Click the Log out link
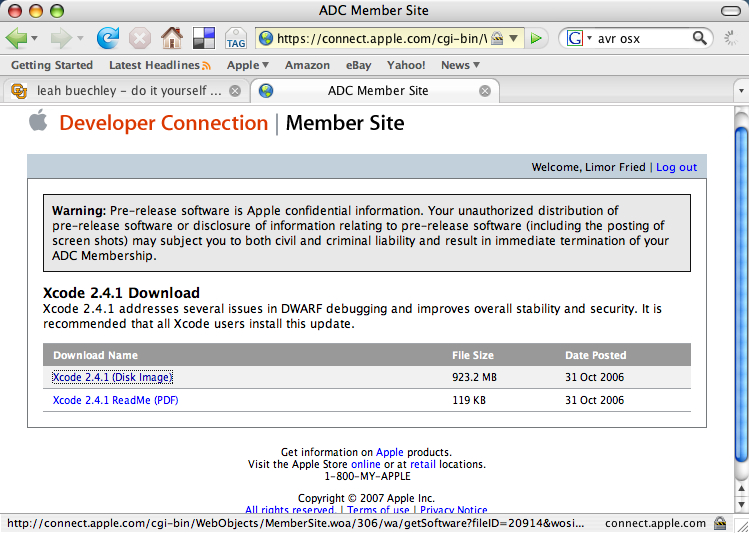 click(x=676, y=167)
